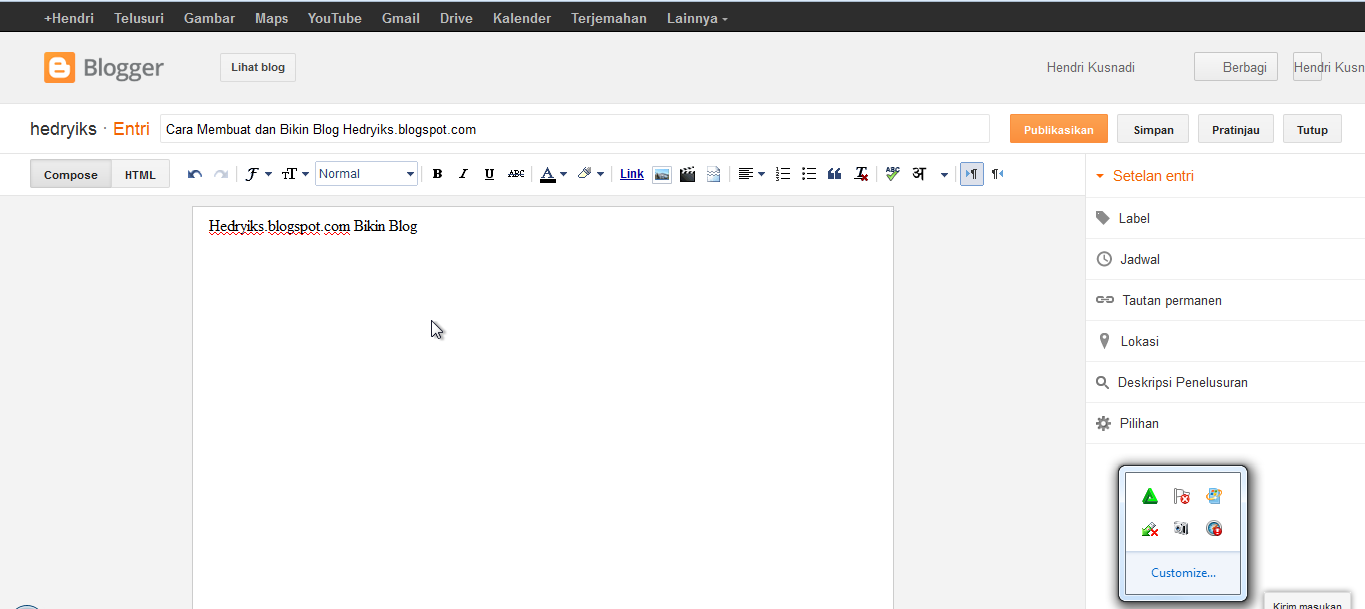
Task: Click the hedryiks blog name link
Action: click(63, 129)
